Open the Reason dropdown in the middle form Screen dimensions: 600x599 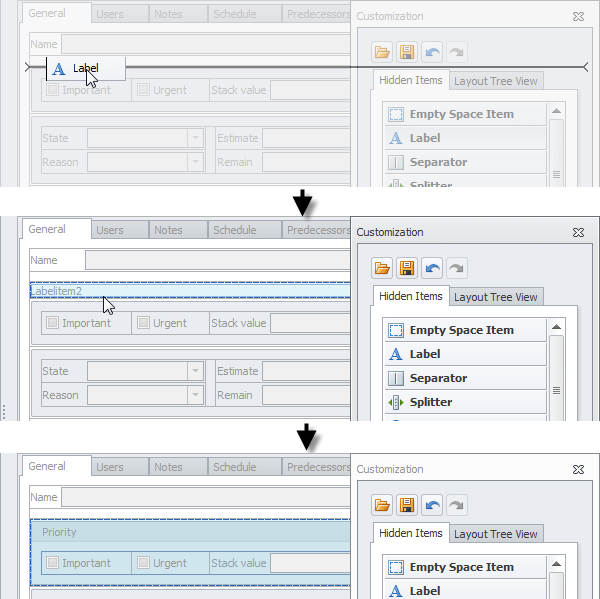[x=195, y=395]
